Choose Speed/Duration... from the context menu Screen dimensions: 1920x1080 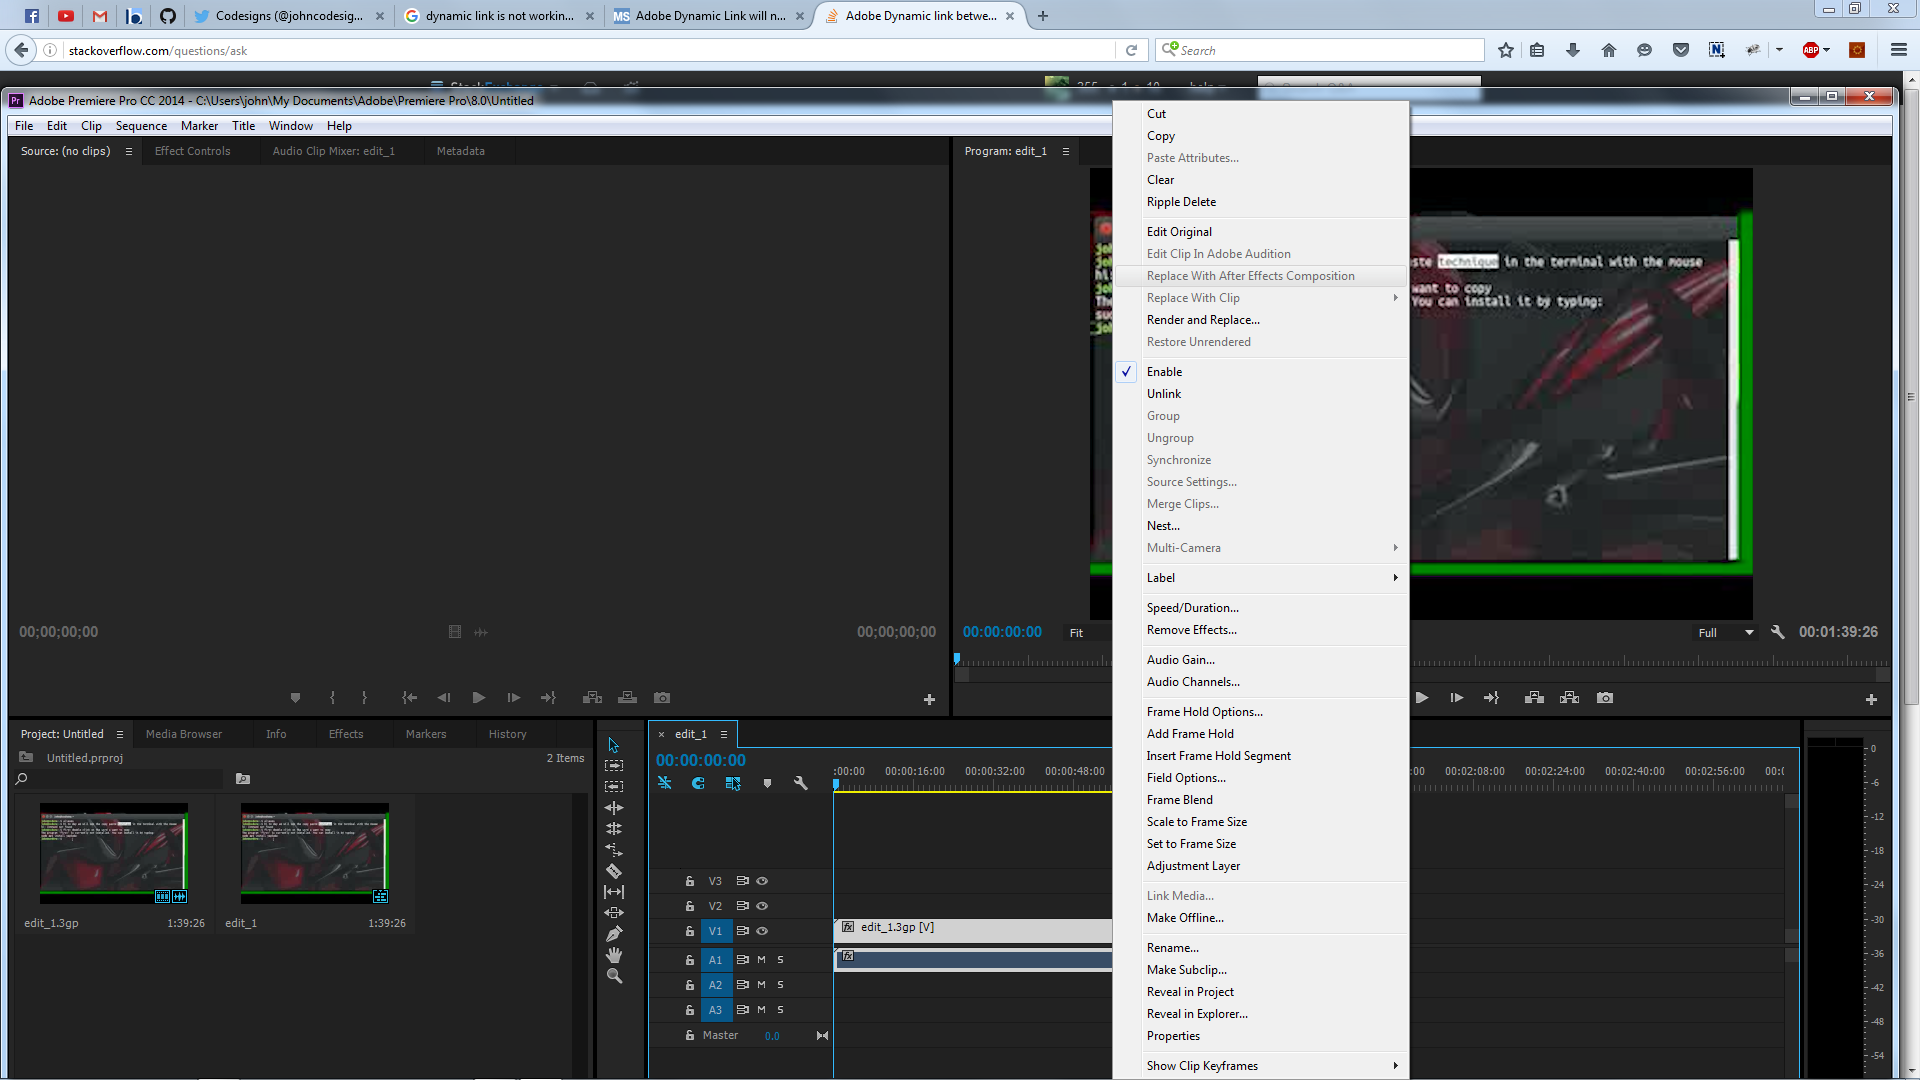pos(1192,608)
